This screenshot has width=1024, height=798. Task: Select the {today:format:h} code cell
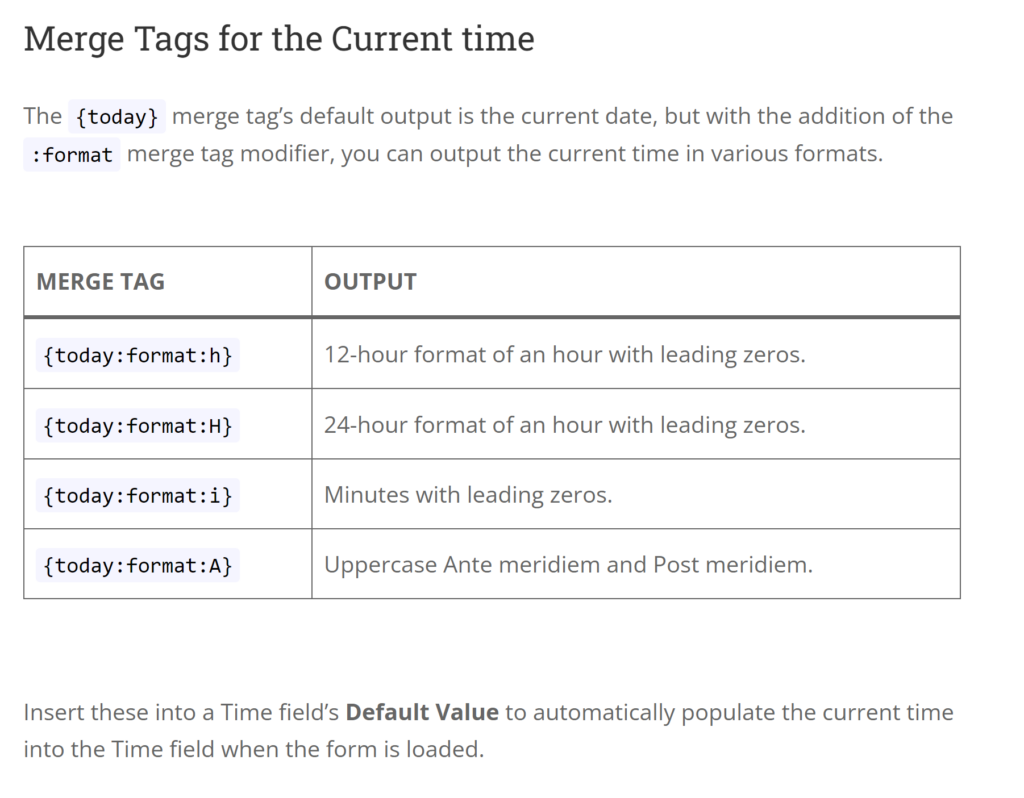click(138, 355)
